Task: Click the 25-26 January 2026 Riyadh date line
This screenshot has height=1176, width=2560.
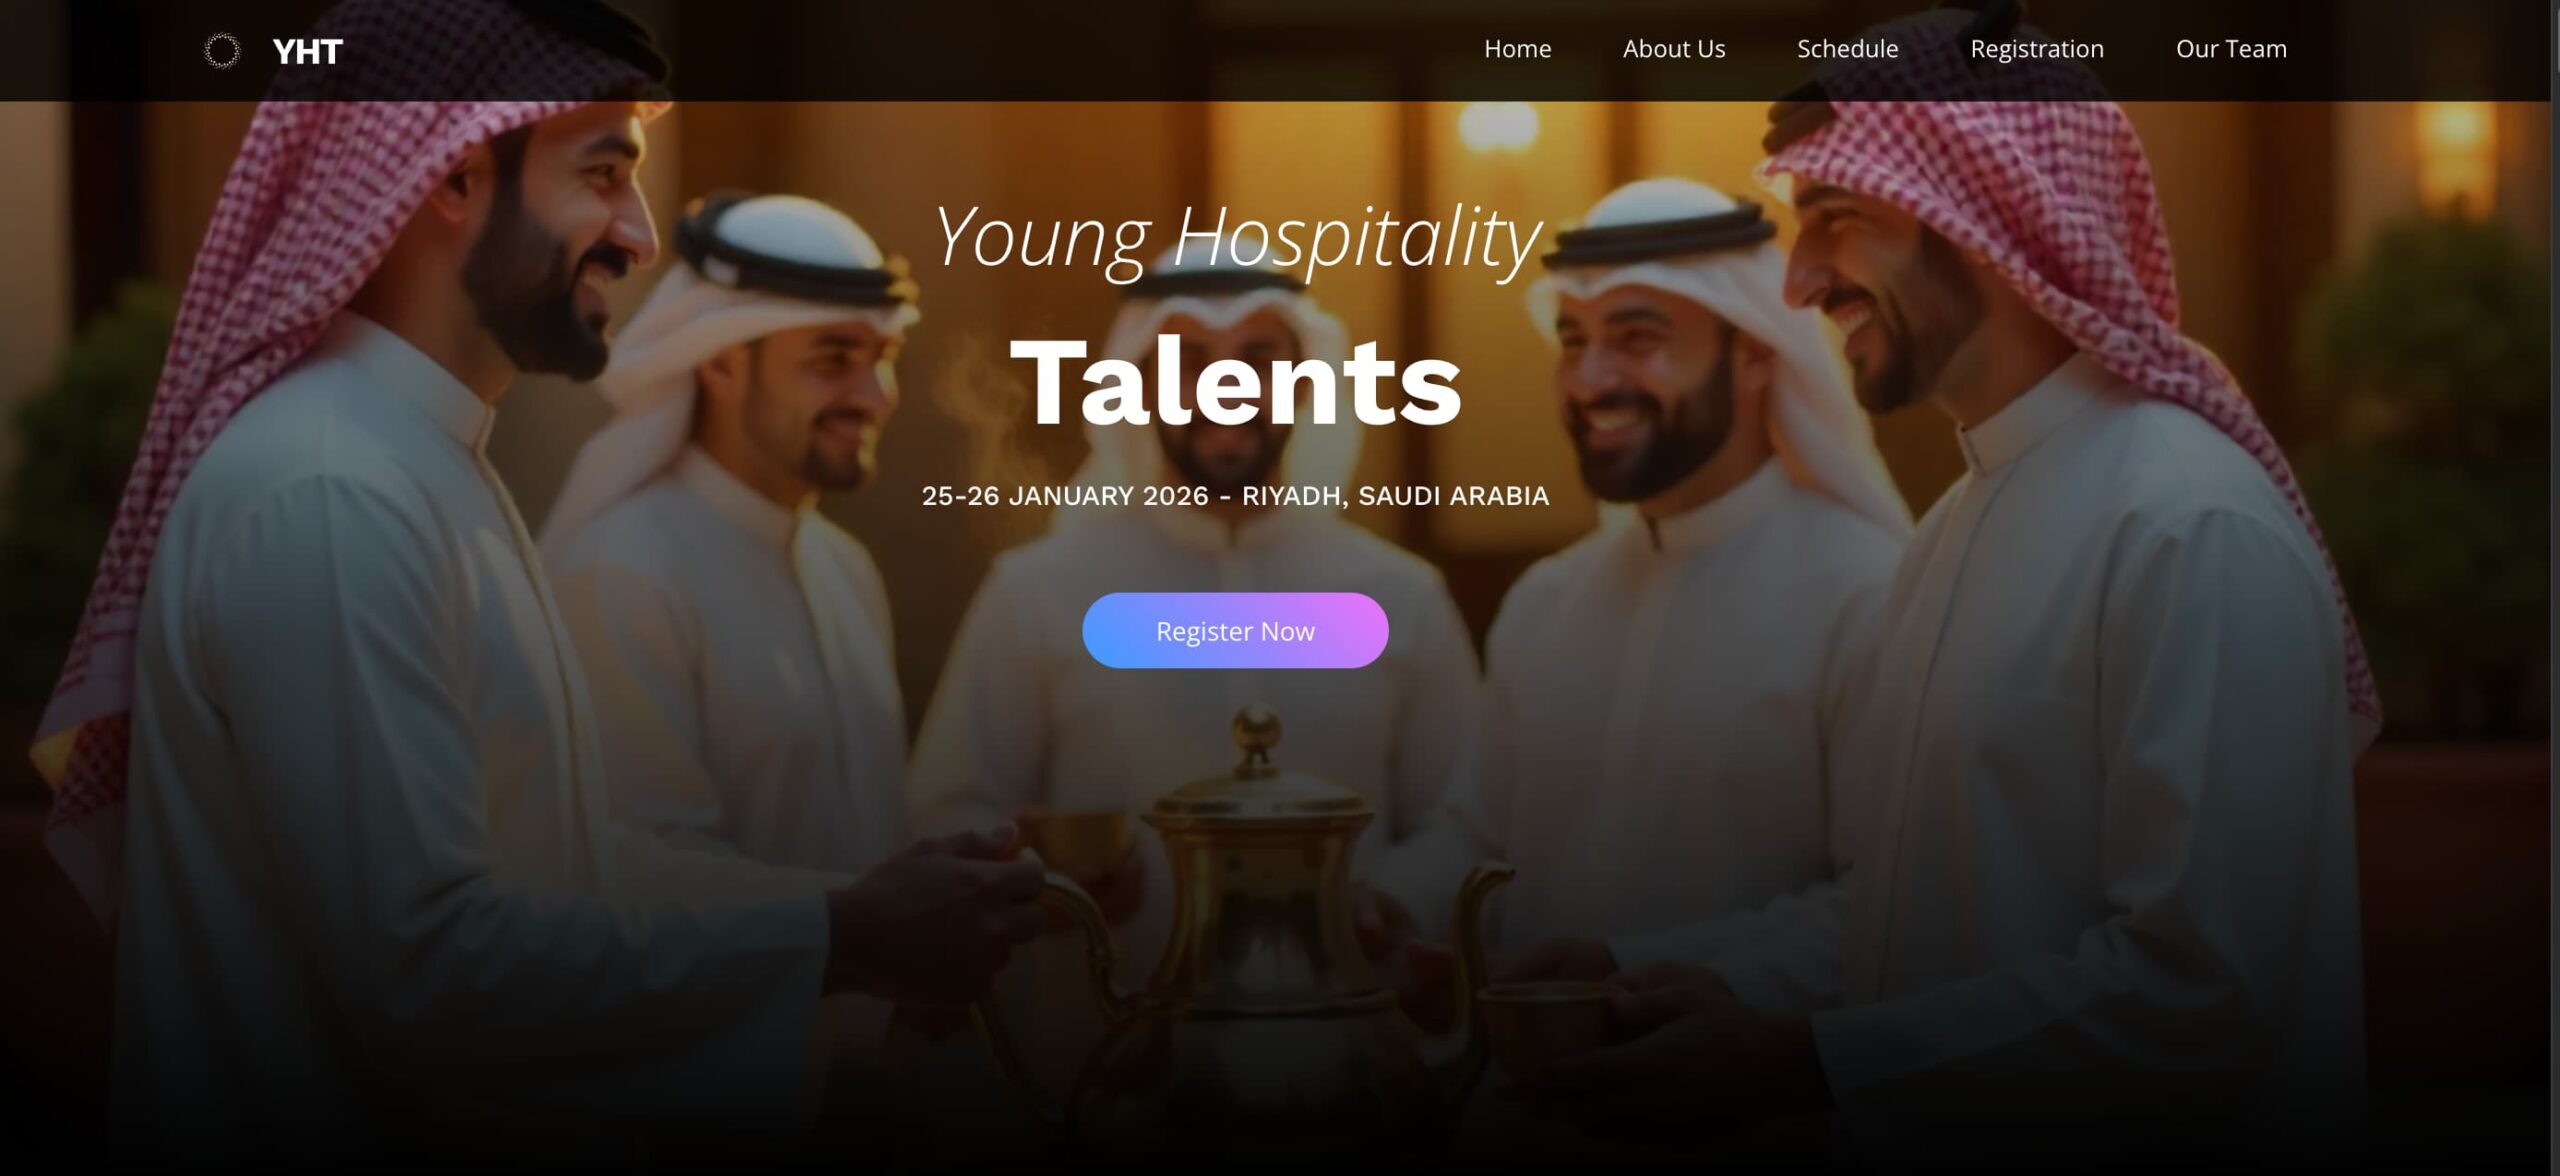Action: point(1235,496)
